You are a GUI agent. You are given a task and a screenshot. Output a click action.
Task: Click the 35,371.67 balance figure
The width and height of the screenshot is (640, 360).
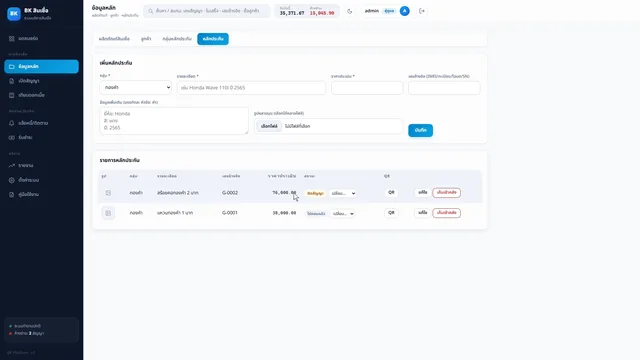(x=292, y=13)
